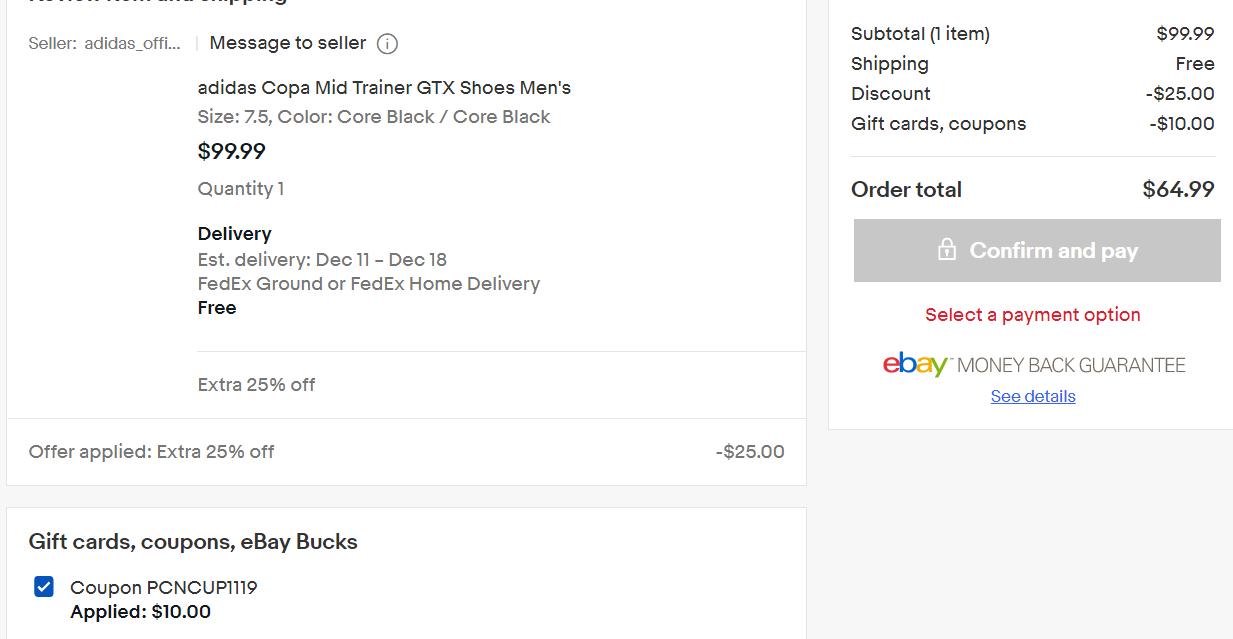This screenshot has height=639, width=1233.
Task: Click the MONEY BACK GUARANTEE text
Action: (1071, 366)
